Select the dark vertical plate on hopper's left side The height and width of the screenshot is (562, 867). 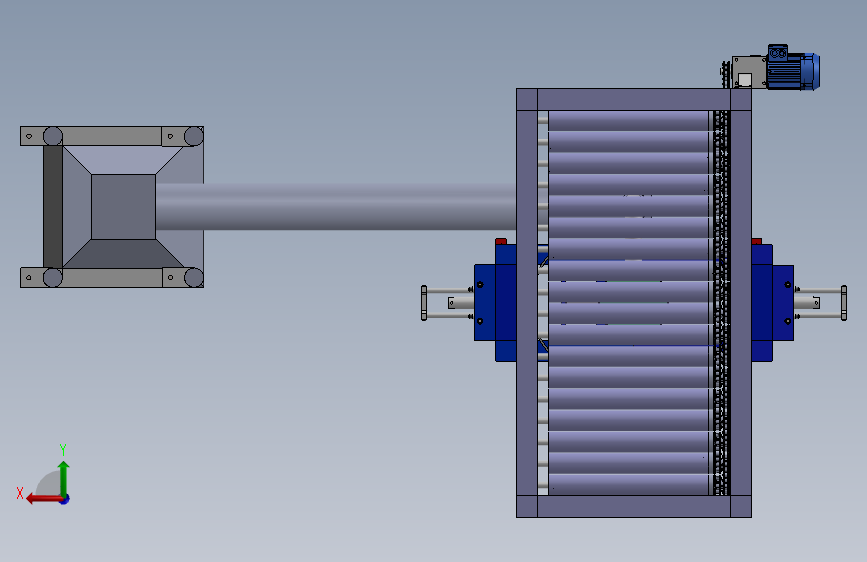tap(53, 207)
